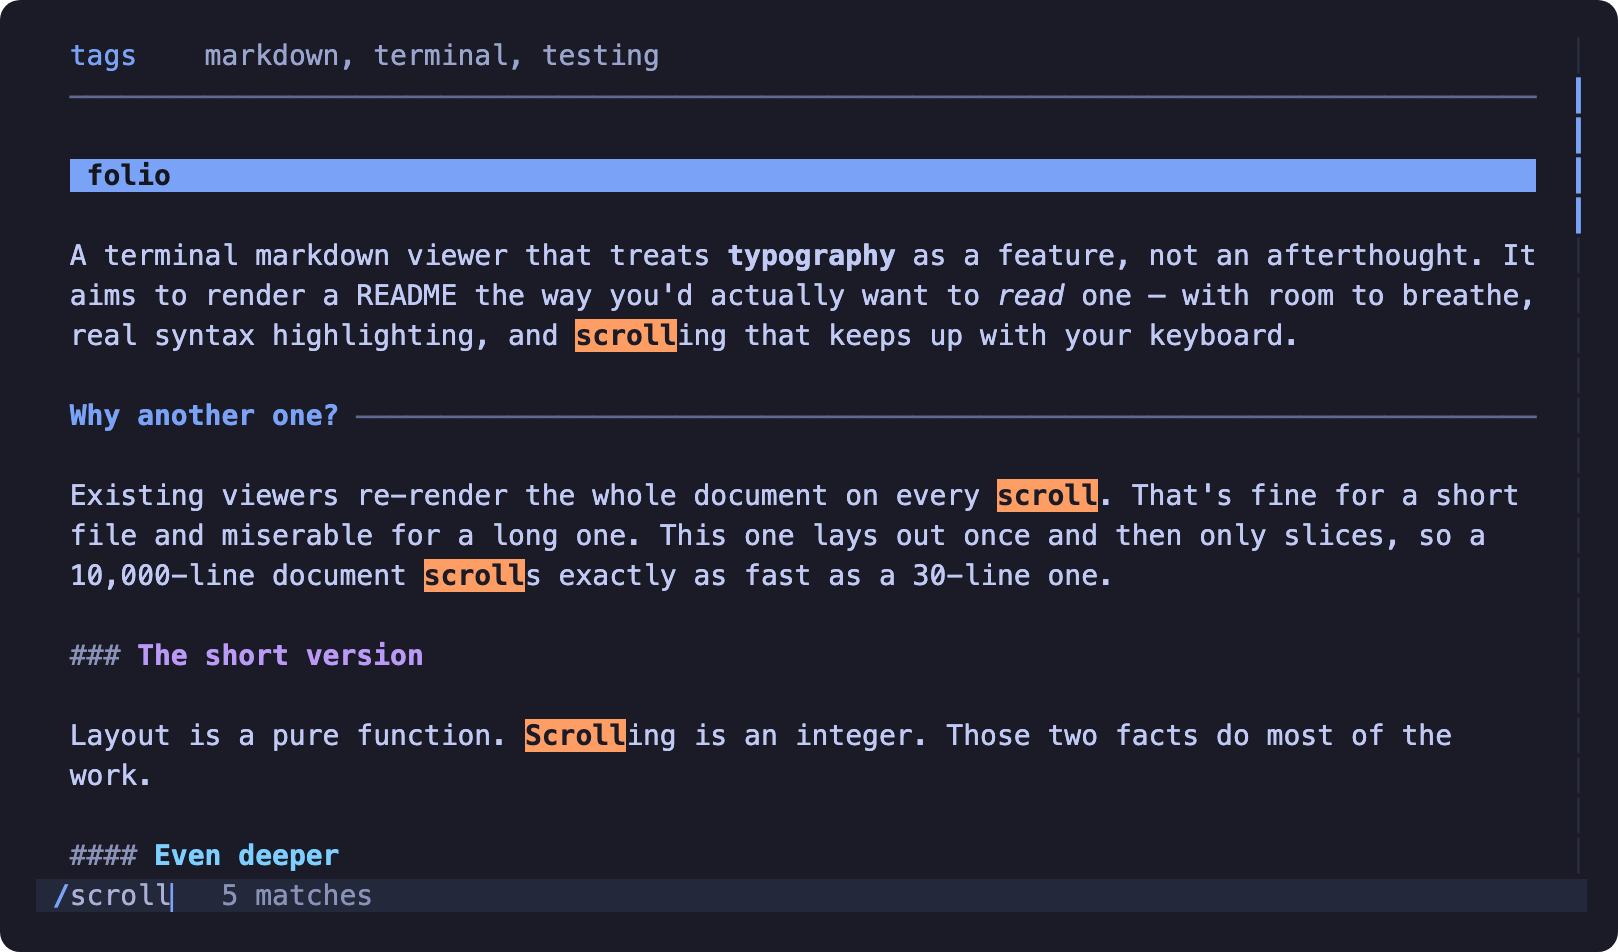Click the 'testing' tag value
The image size is (1618, 952).
(x=600, y=55)
